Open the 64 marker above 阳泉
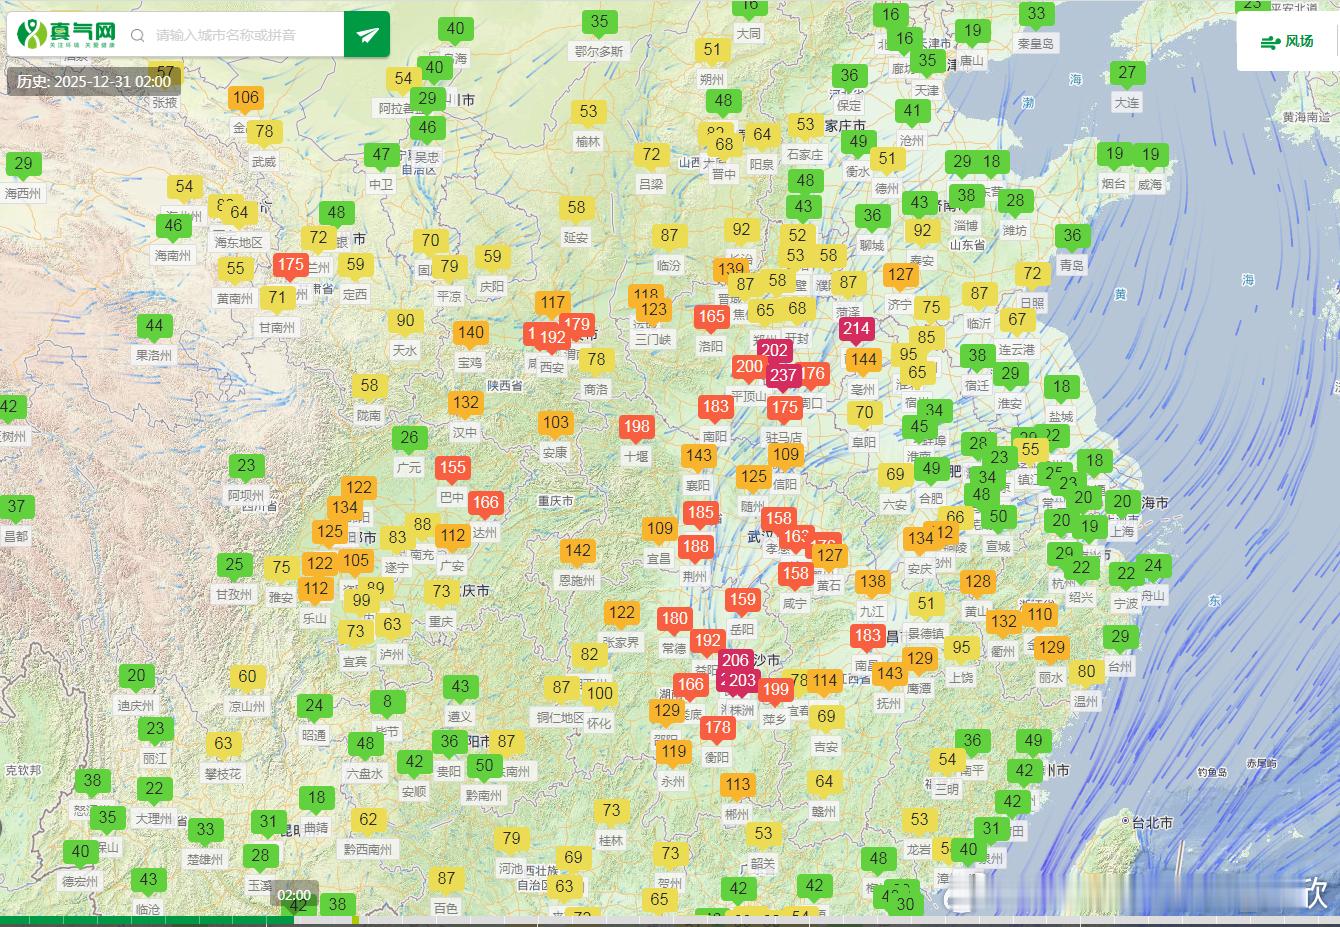 tap(762, 136)
